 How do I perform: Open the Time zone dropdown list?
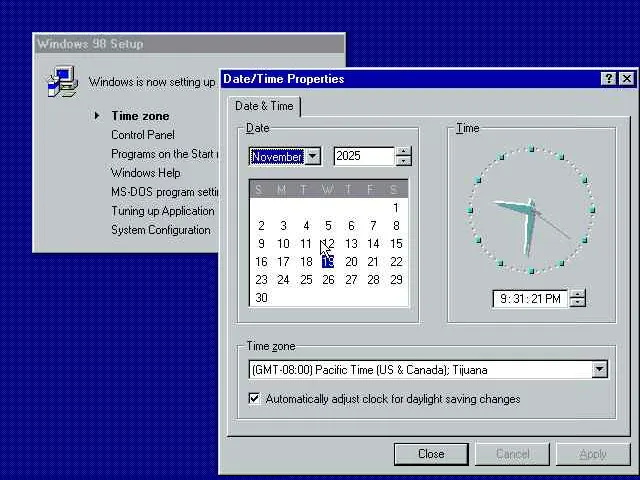[x=599, y=369]
